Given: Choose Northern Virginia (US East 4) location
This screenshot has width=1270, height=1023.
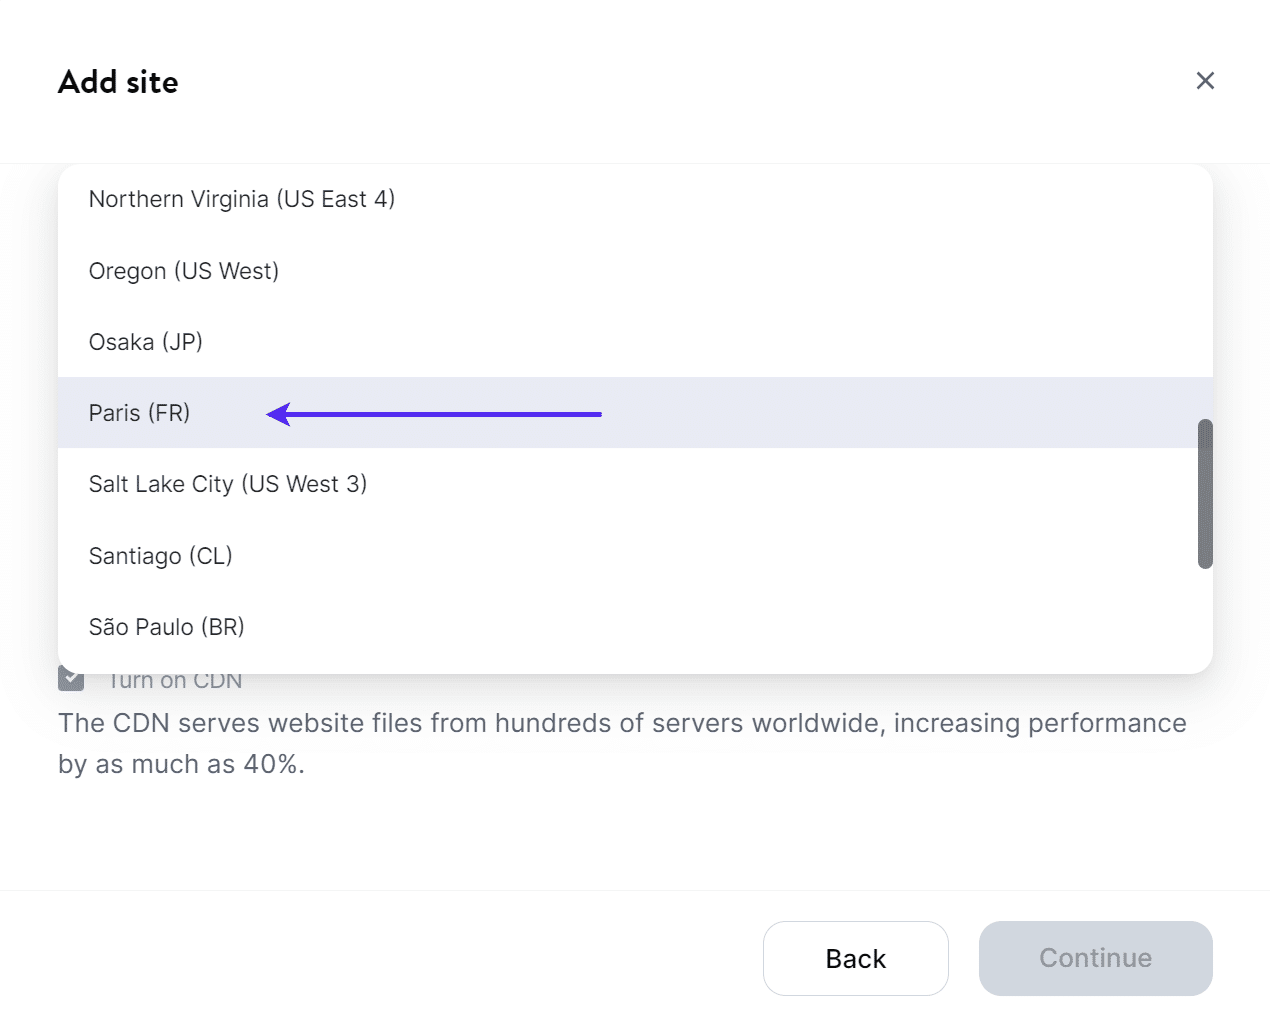Looking at the screenshot, I should (242, 199).
